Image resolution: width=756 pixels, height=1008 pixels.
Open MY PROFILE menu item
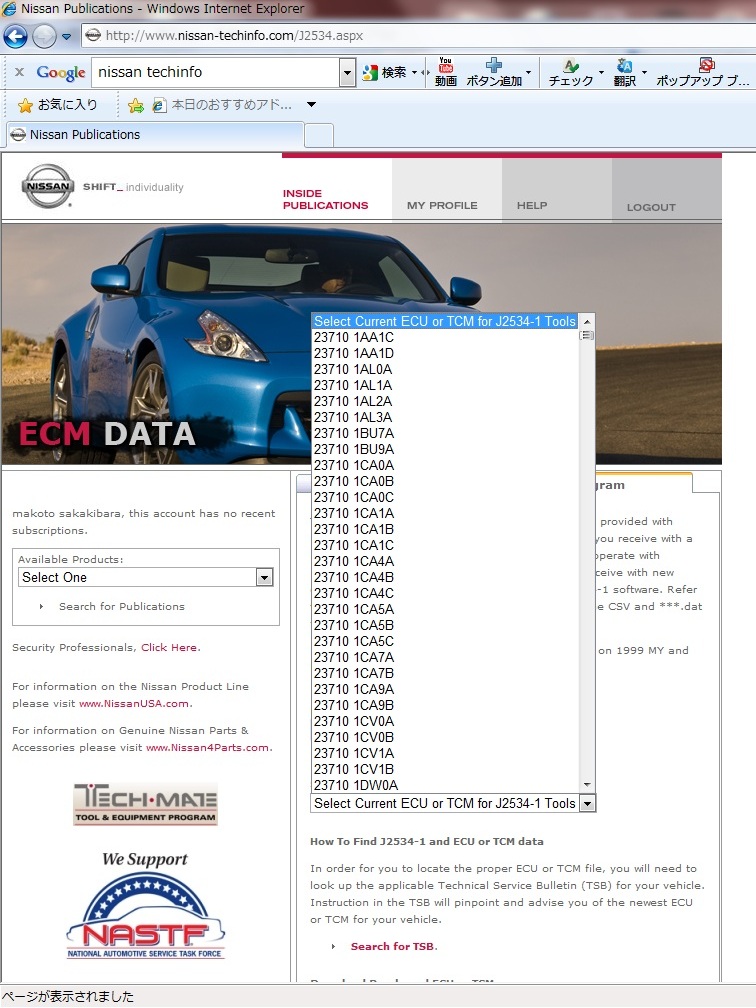click(442, 206)
